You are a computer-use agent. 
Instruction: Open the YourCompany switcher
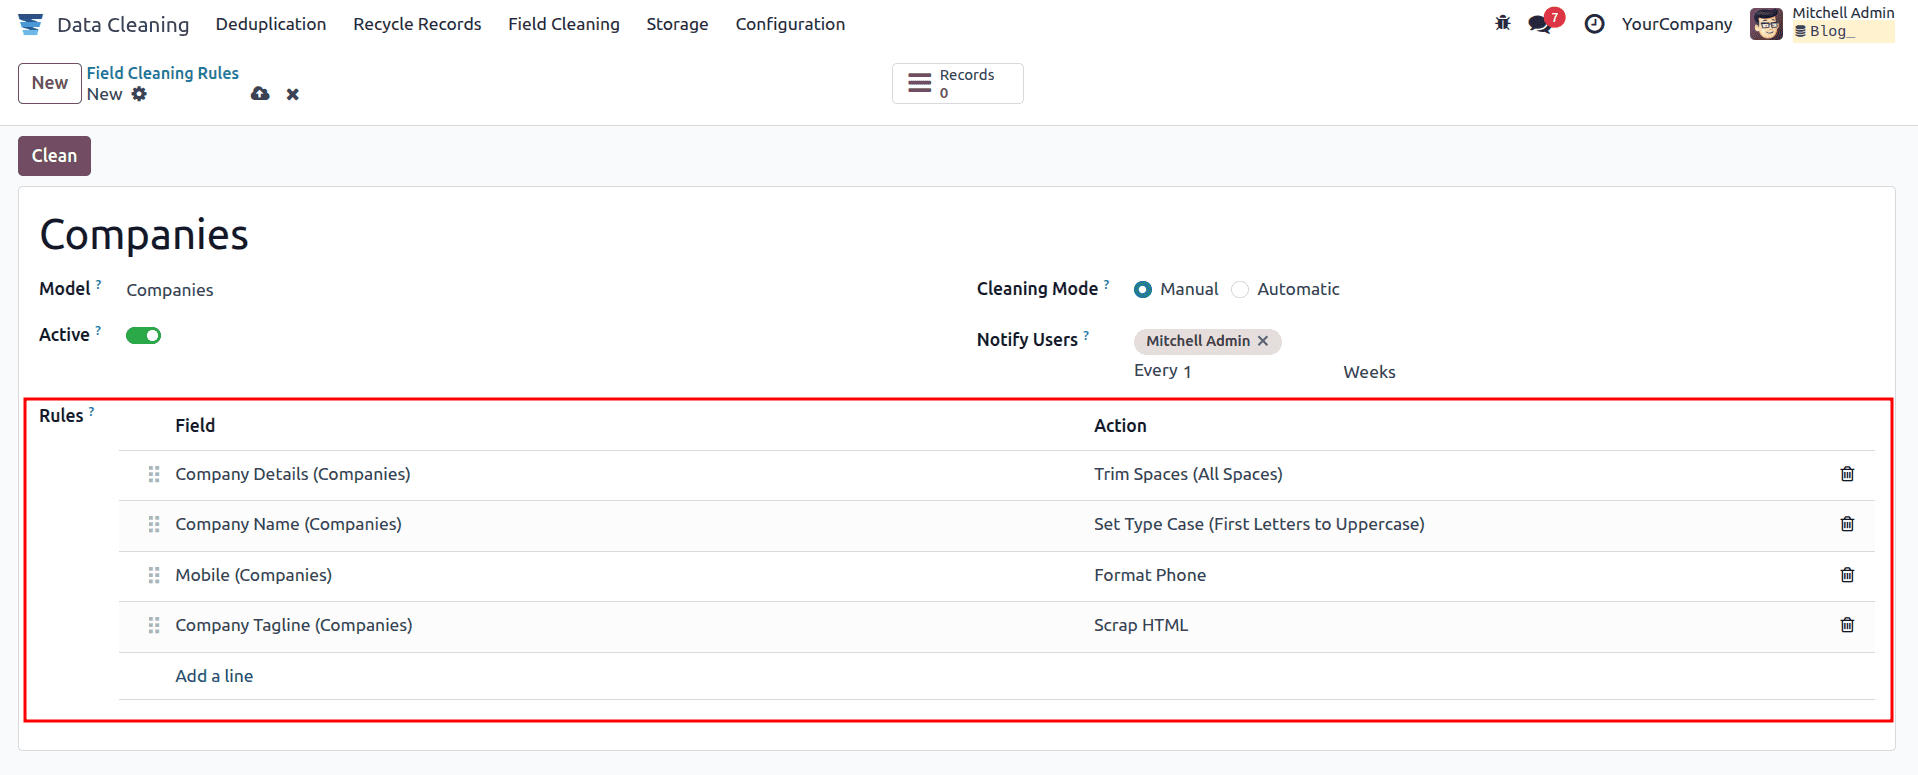point(1676,24)
